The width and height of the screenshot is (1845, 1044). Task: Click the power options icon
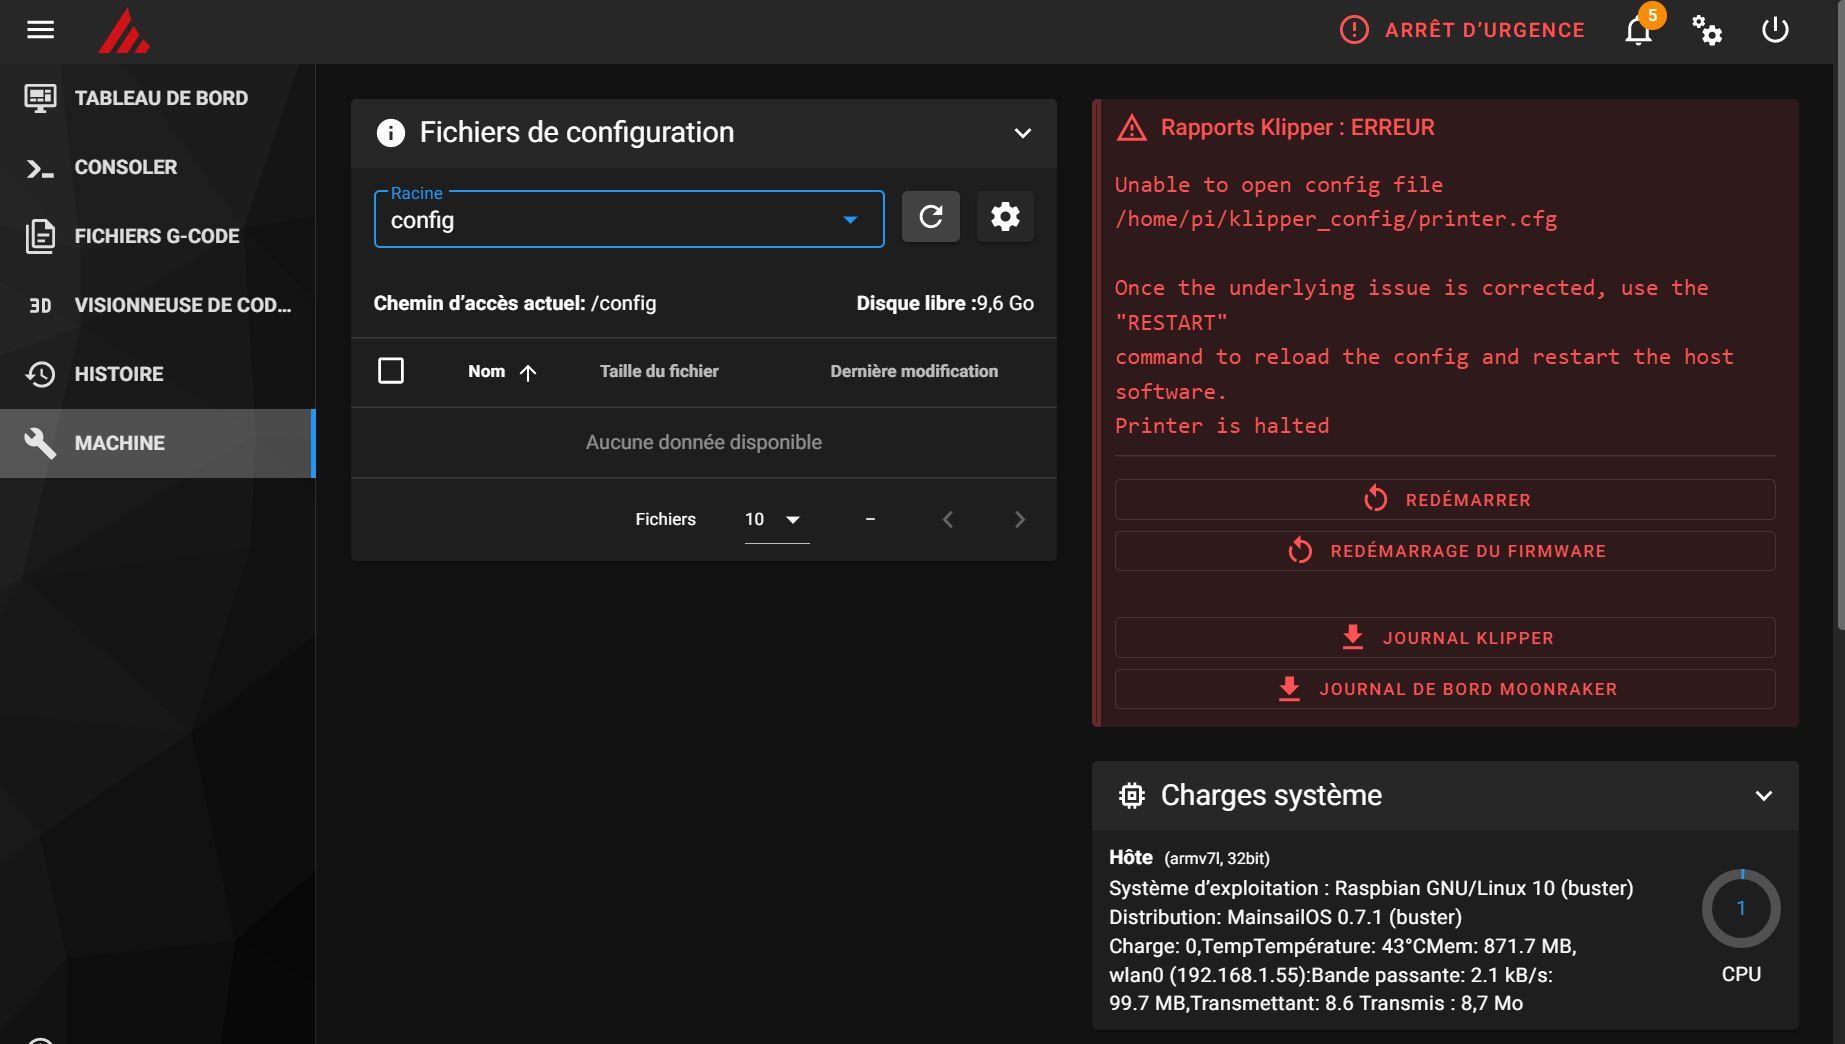[x=1775, y=30]
